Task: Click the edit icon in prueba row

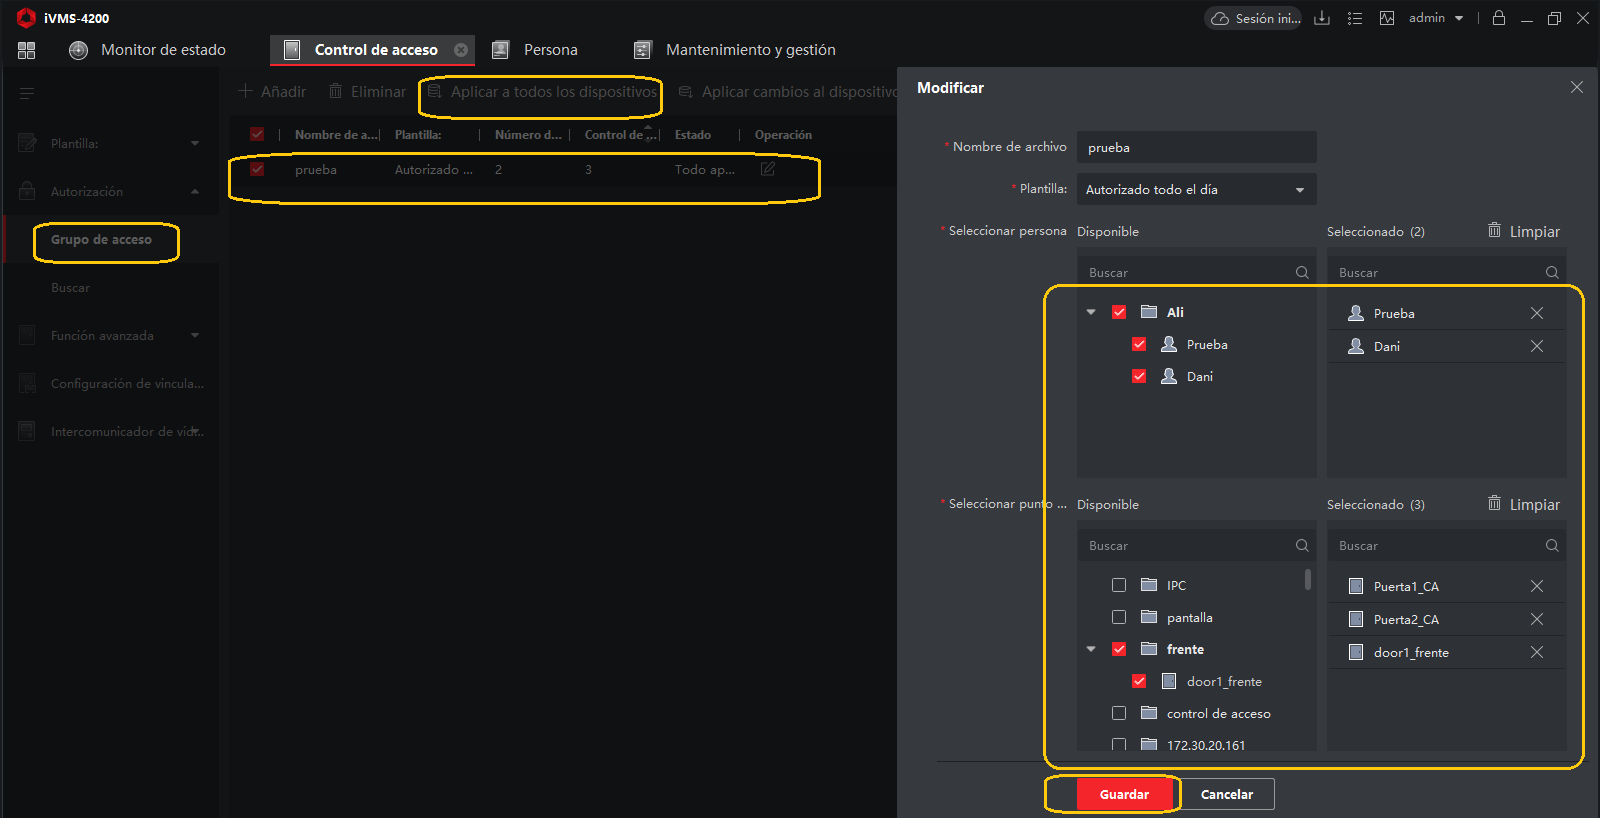Action: 767,169
